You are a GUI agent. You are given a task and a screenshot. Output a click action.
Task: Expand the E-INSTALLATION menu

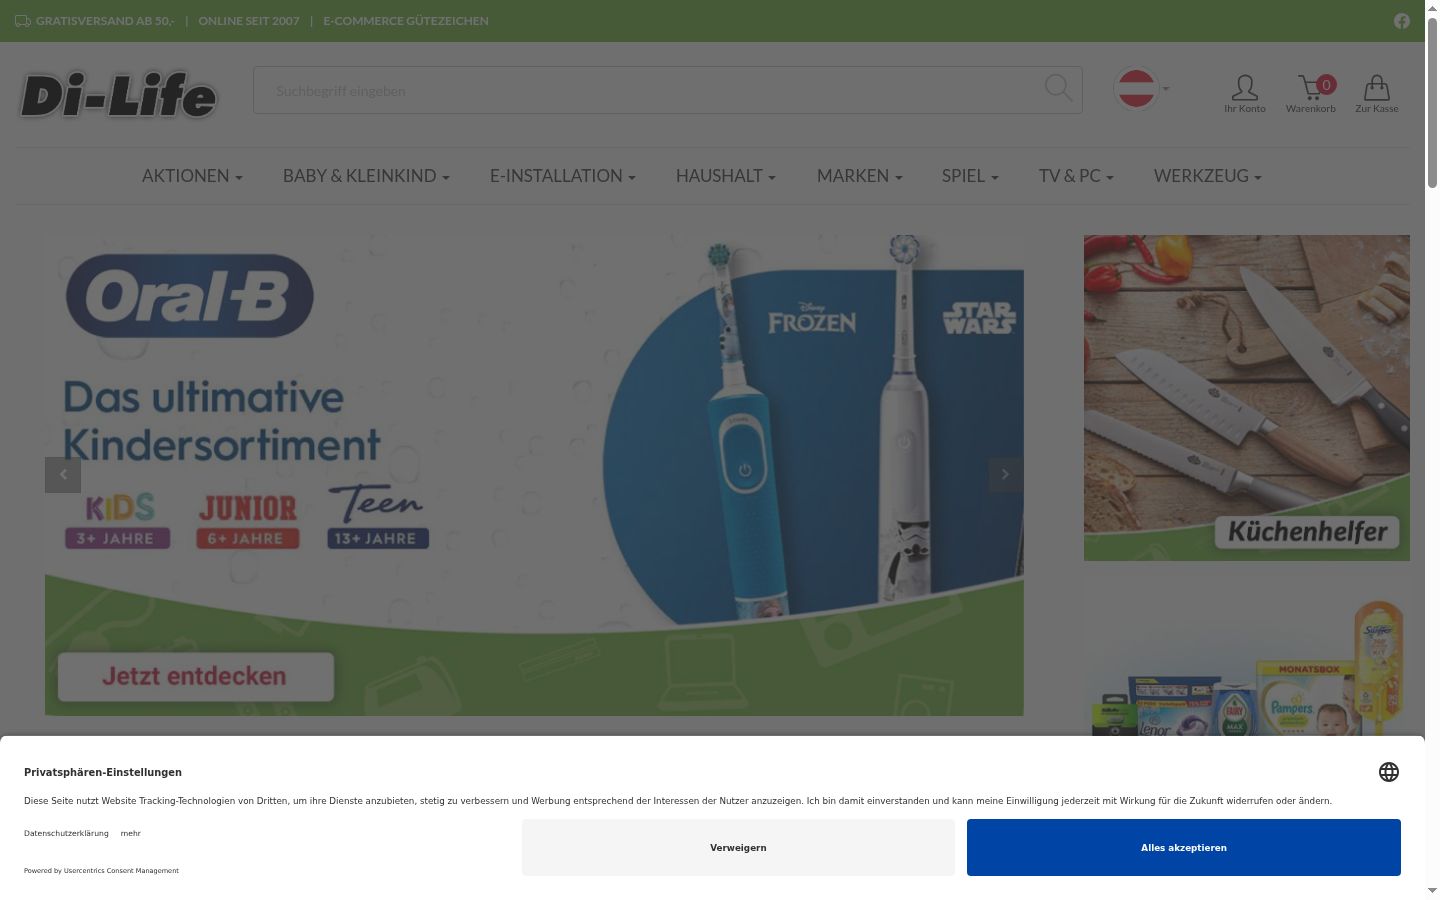563,176
